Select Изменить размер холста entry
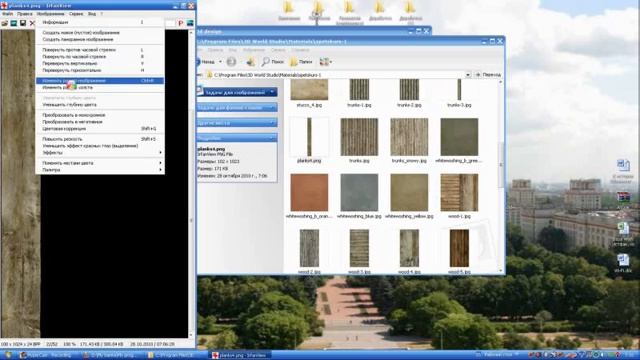Image resolution: width=640 pixels, height=360 pixels. click(100, 88)
